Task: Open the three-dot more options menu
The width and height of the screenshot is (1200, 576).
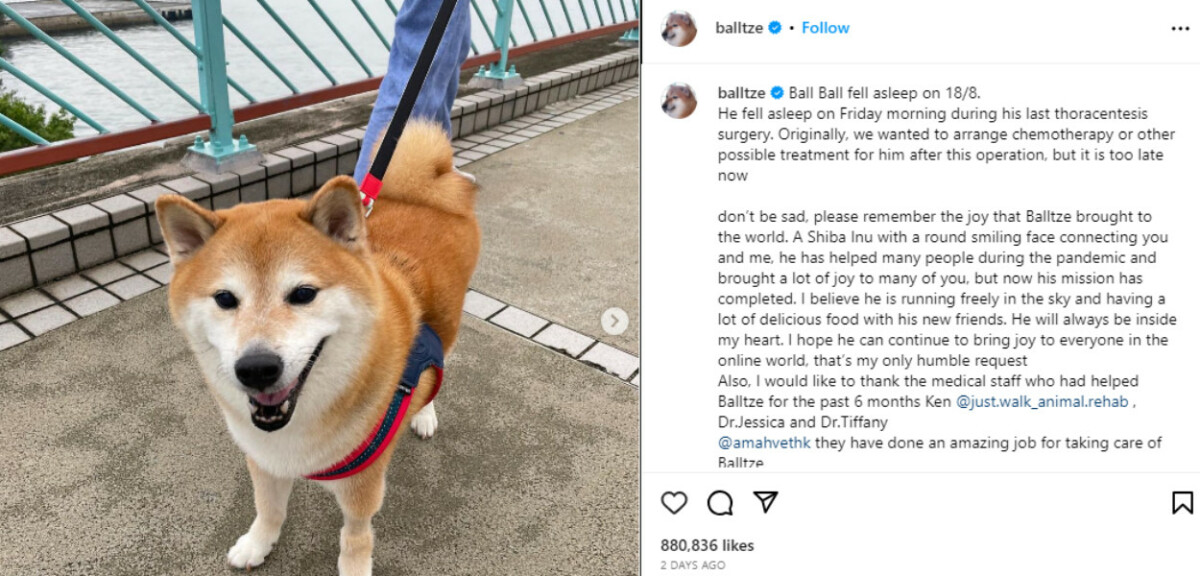Action: pyautogui.click(x=1180, y=28)
